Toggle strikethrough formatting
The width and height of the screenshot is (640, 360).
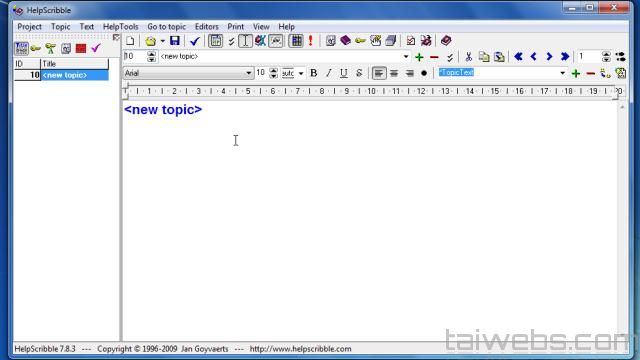click(x=359, y=73)
